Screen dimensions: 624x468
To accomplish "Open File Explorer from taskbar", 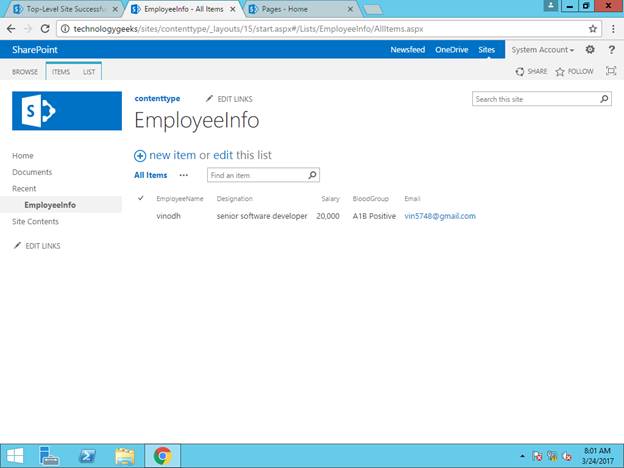I will [125, 456].
